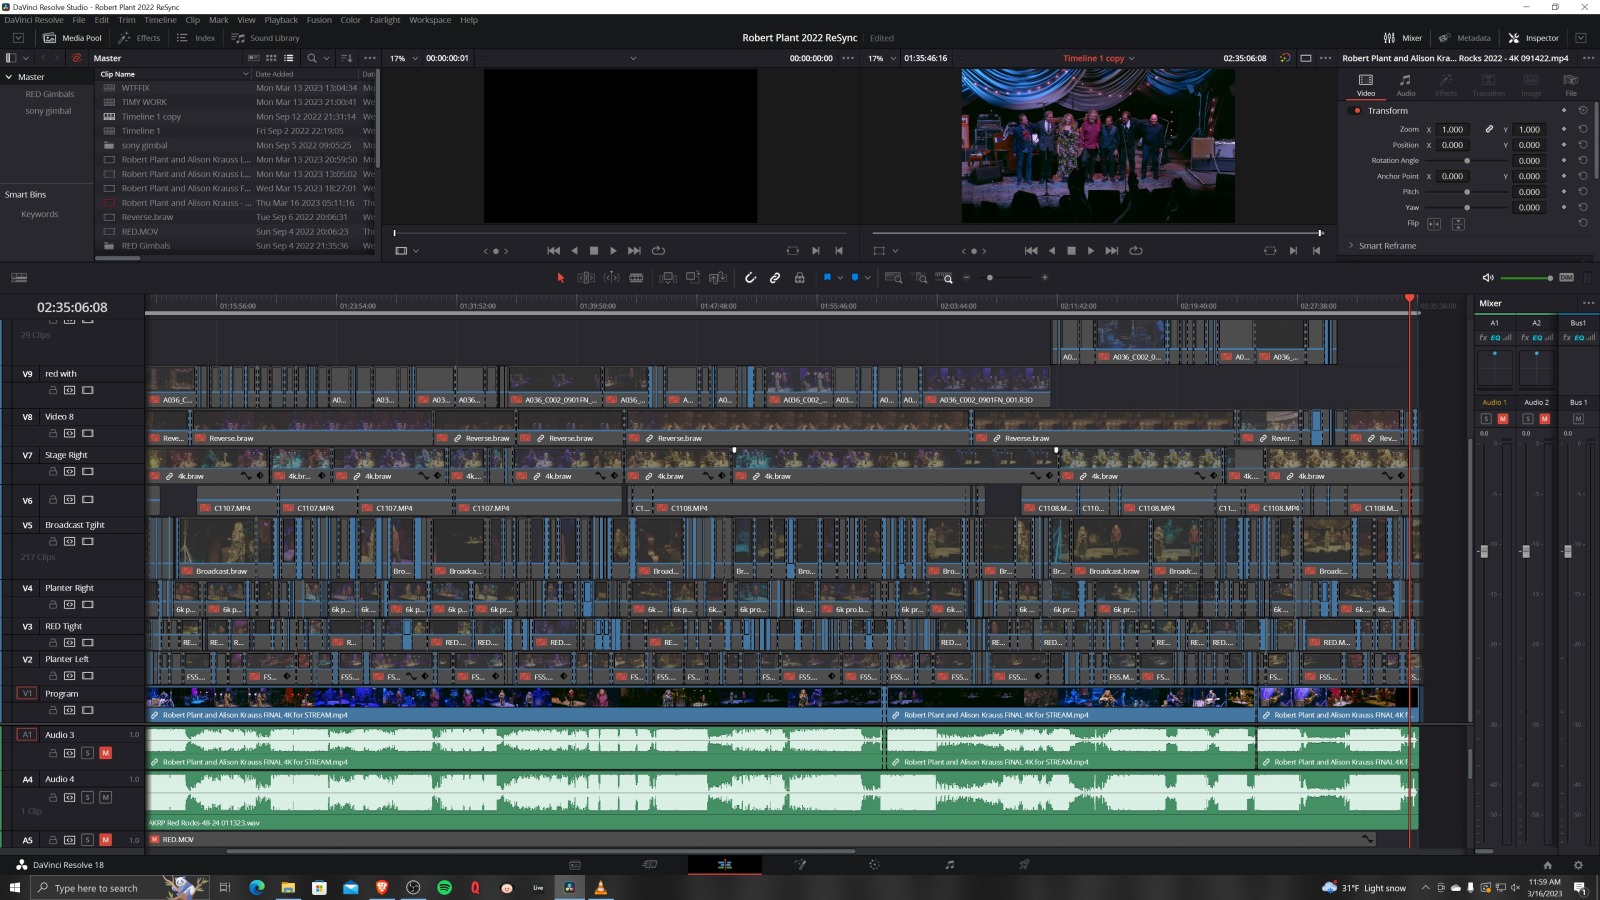This screenshot has width=1600, height=900.
Task: Click the blue Marker icon
Action: pyautogui.click(x=855, y=277)
